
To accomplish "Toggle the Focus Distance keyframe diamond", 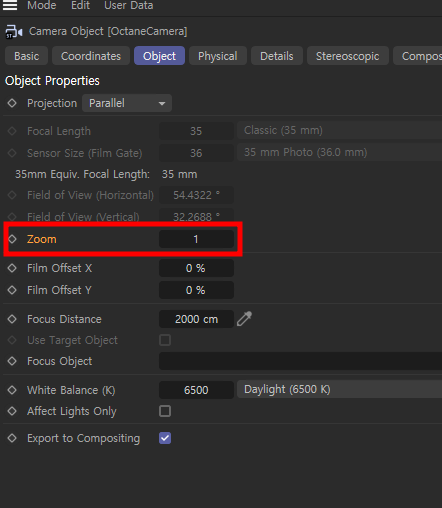I will (x=12, y=319).
